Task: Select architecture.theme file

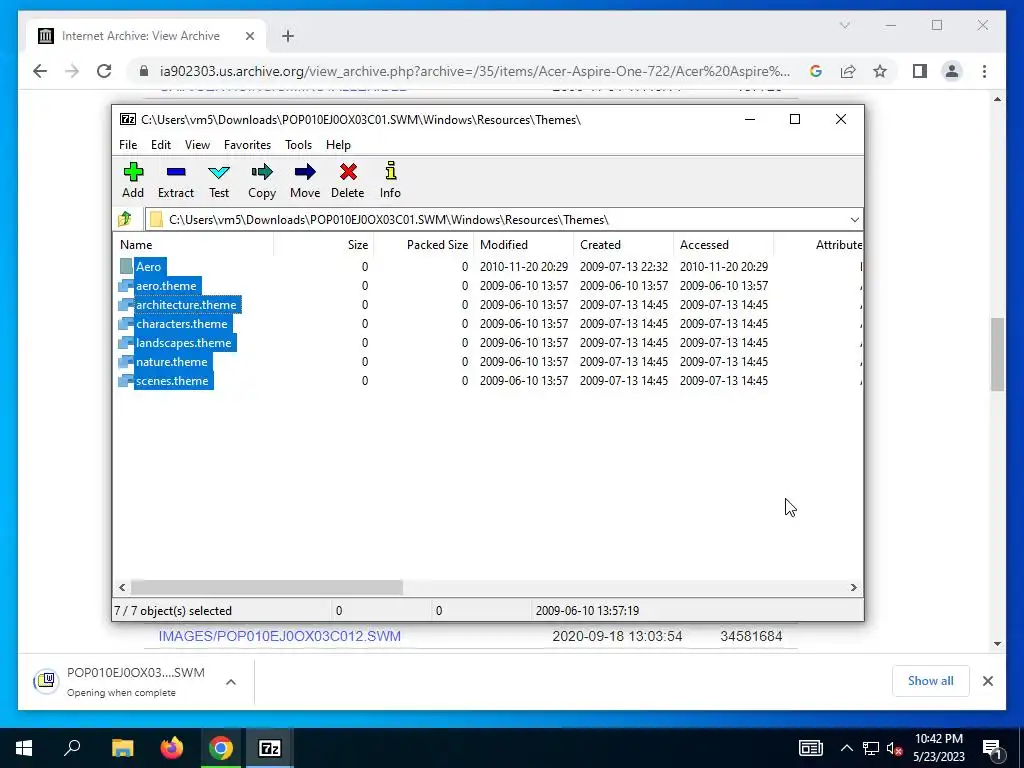Action: (x=186, y=305)
